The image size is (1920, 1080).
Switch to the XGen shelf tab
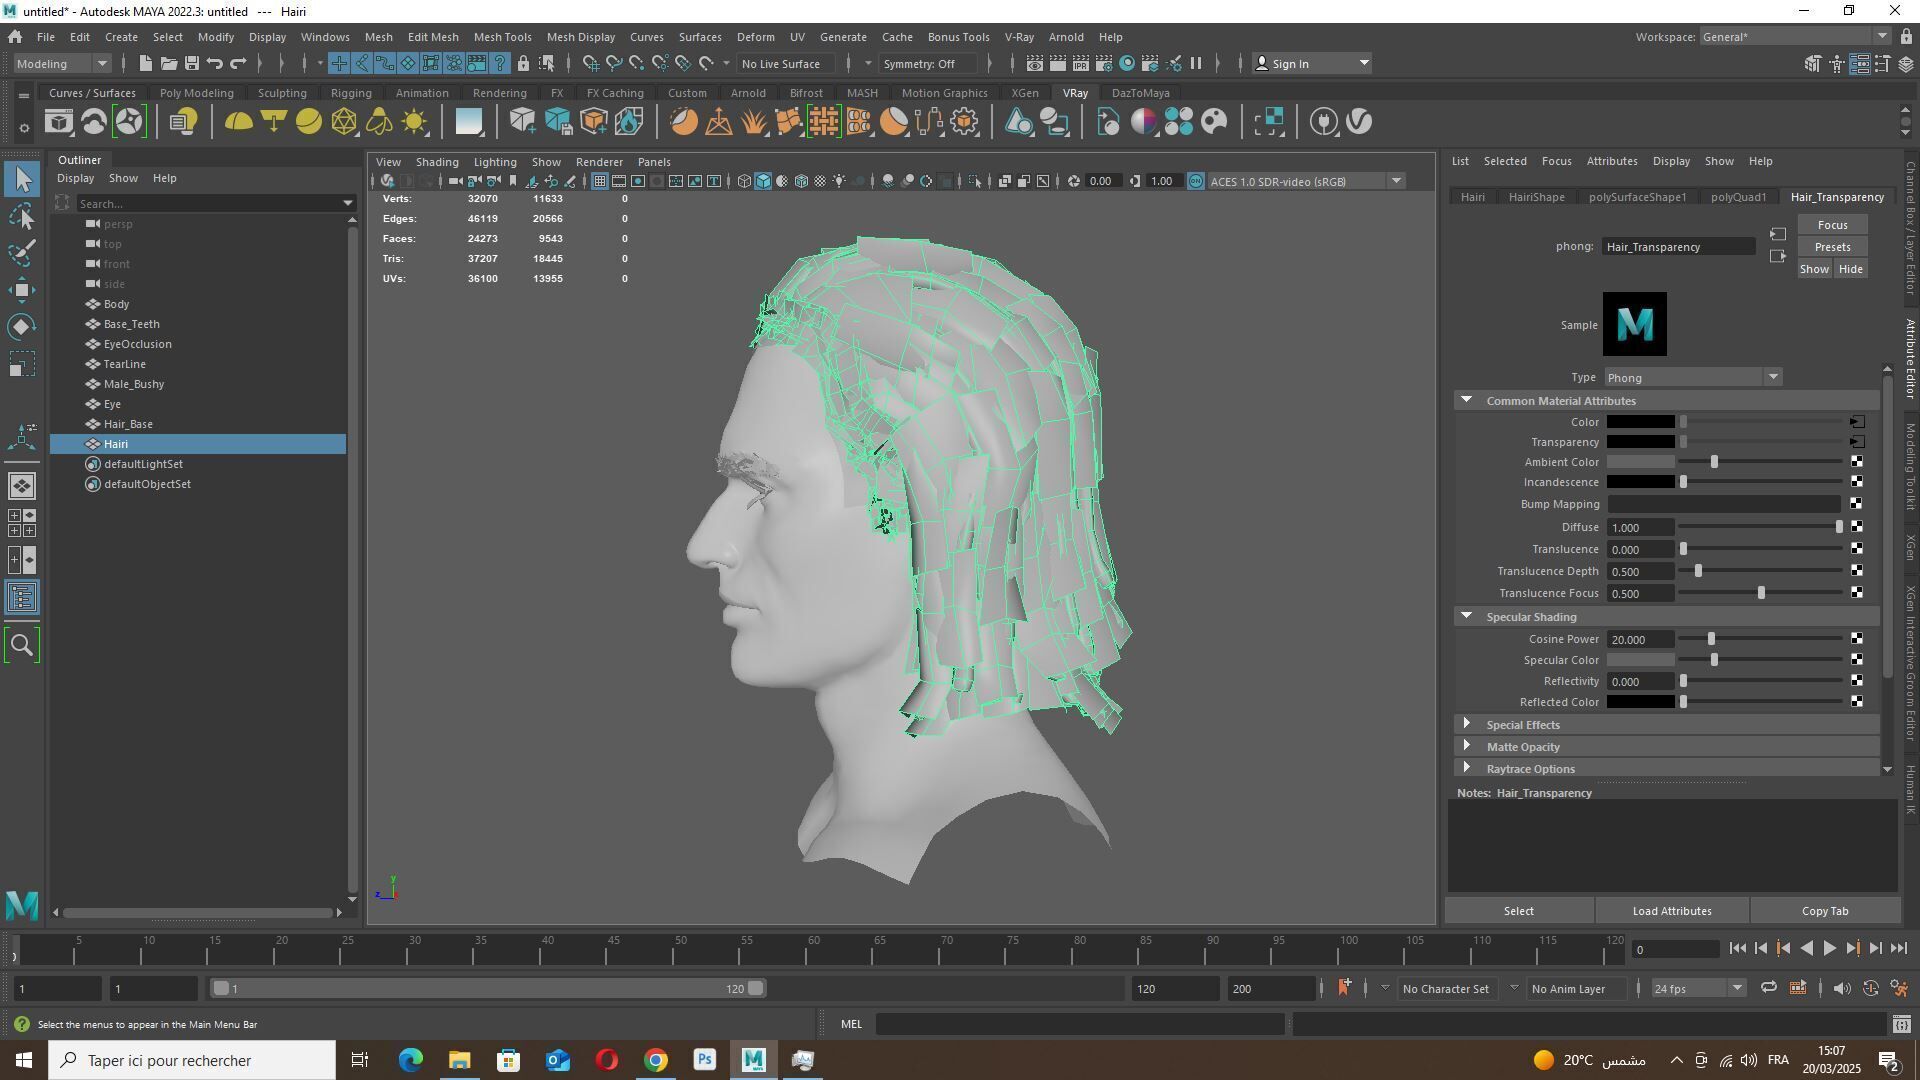(x=1024, y=93)
